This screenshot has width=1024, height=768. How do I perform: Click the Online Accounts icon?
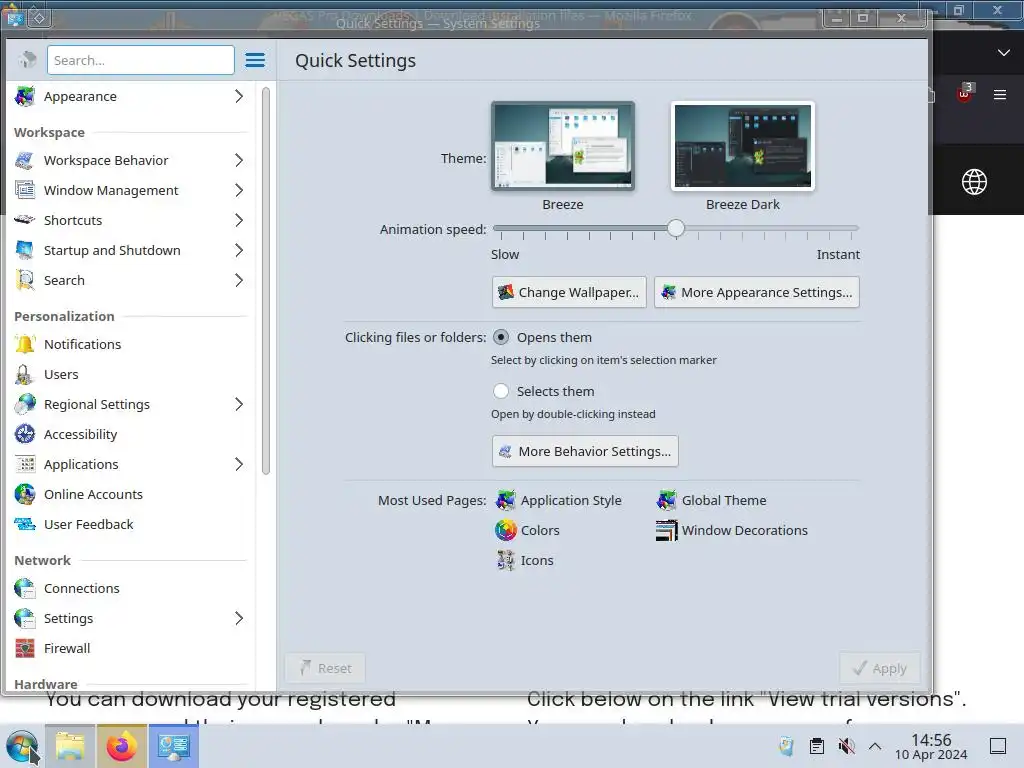pos(25,494)
